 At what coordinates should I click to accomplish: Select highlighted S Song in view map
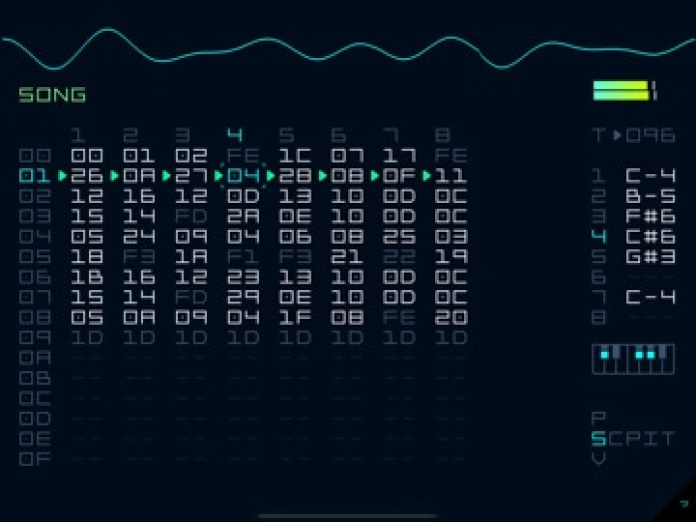(599, 439)
